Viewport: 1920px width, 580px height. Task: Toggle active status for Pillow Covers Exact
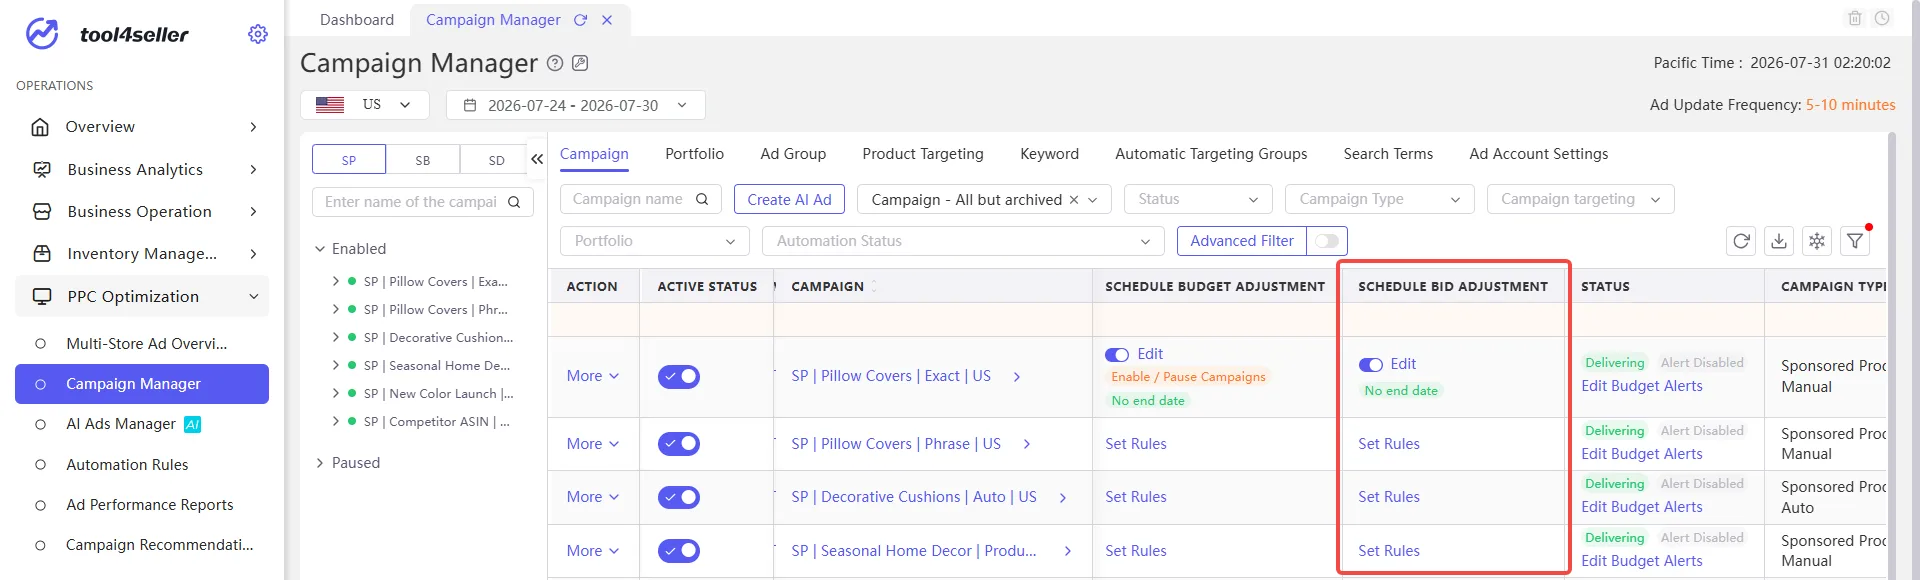(679, 377)
